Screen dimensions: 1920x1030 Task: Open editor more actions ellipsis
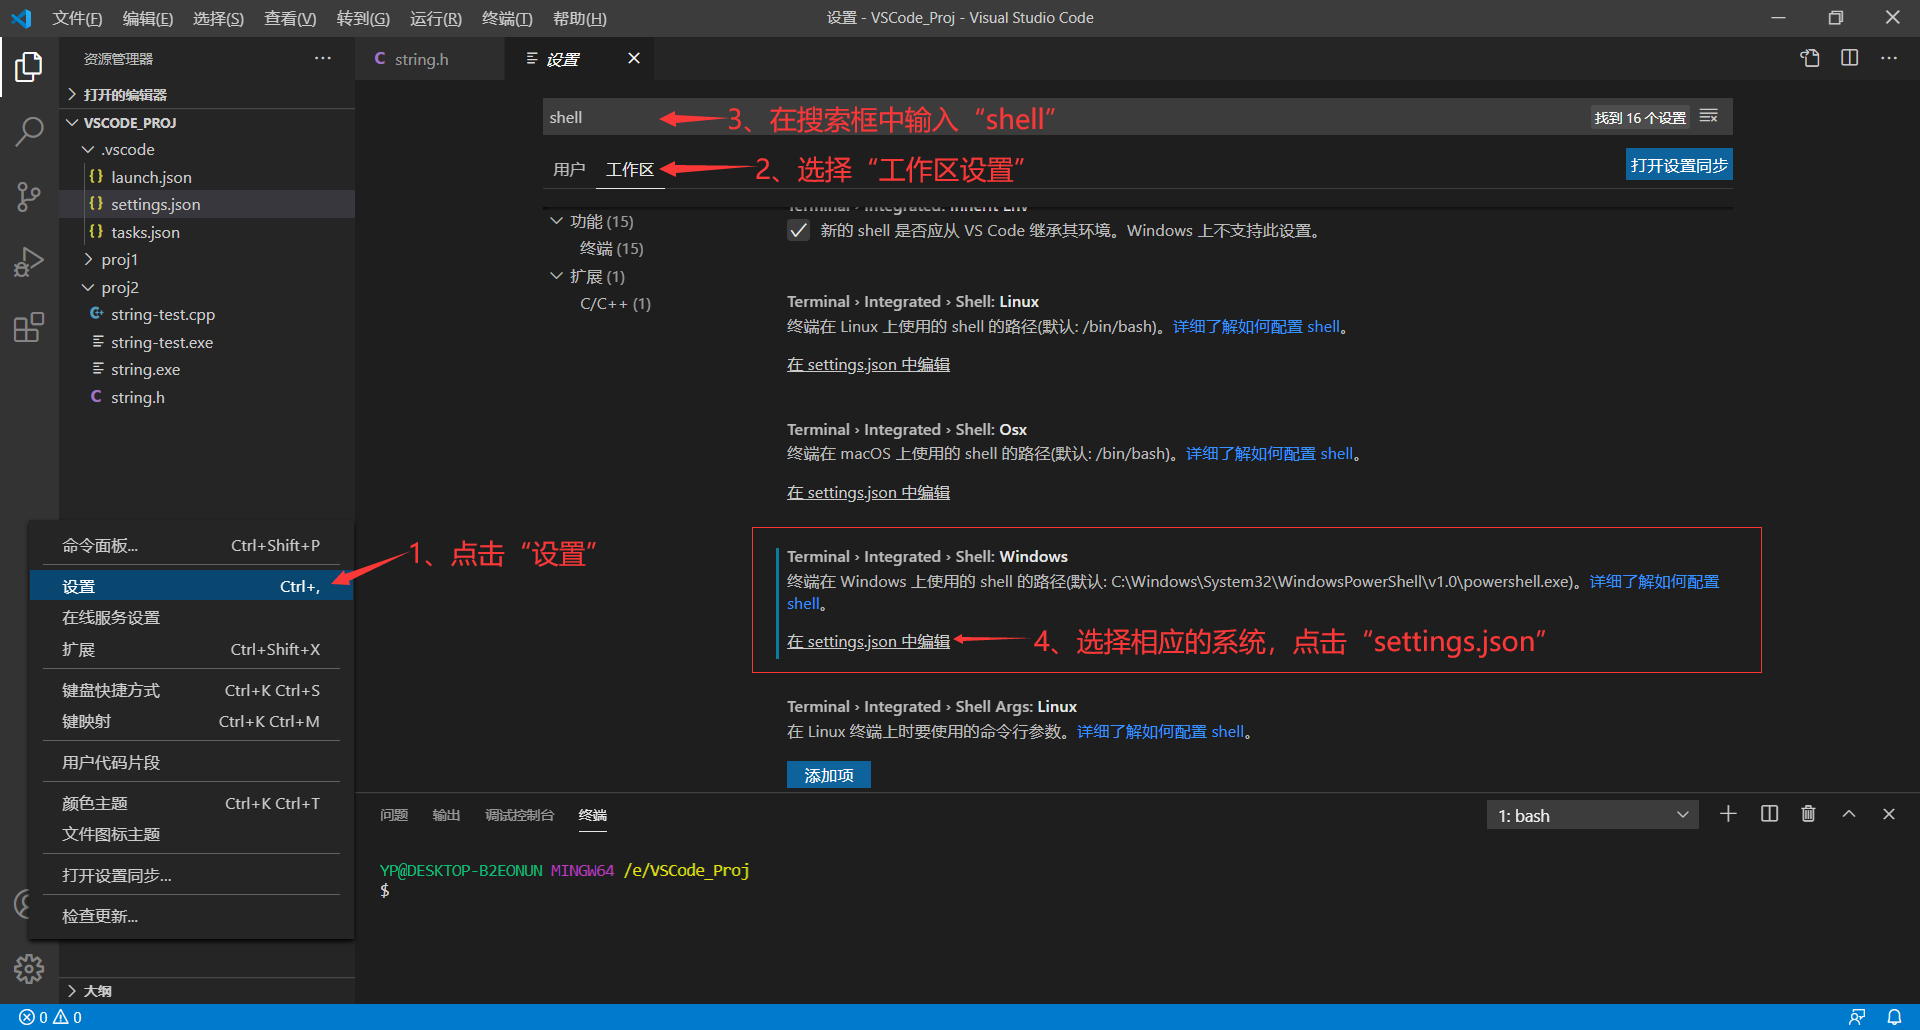[x=1889, y=58]
